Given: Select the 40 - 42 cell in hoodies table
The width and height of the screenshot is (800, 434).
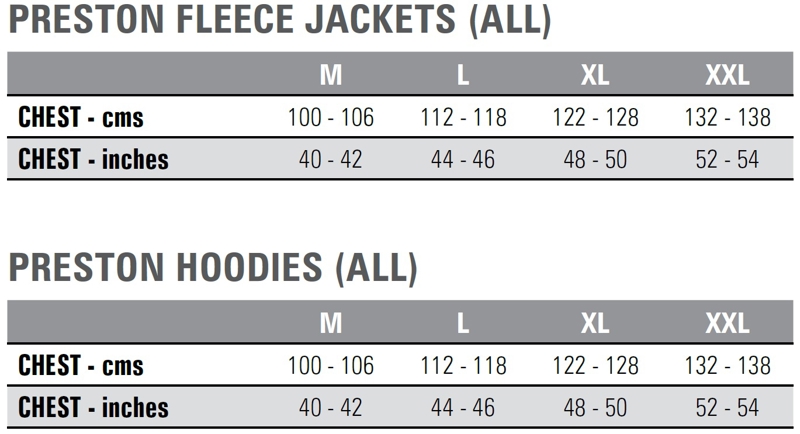Looking at the screenshot, I should (x=330, y=407).
